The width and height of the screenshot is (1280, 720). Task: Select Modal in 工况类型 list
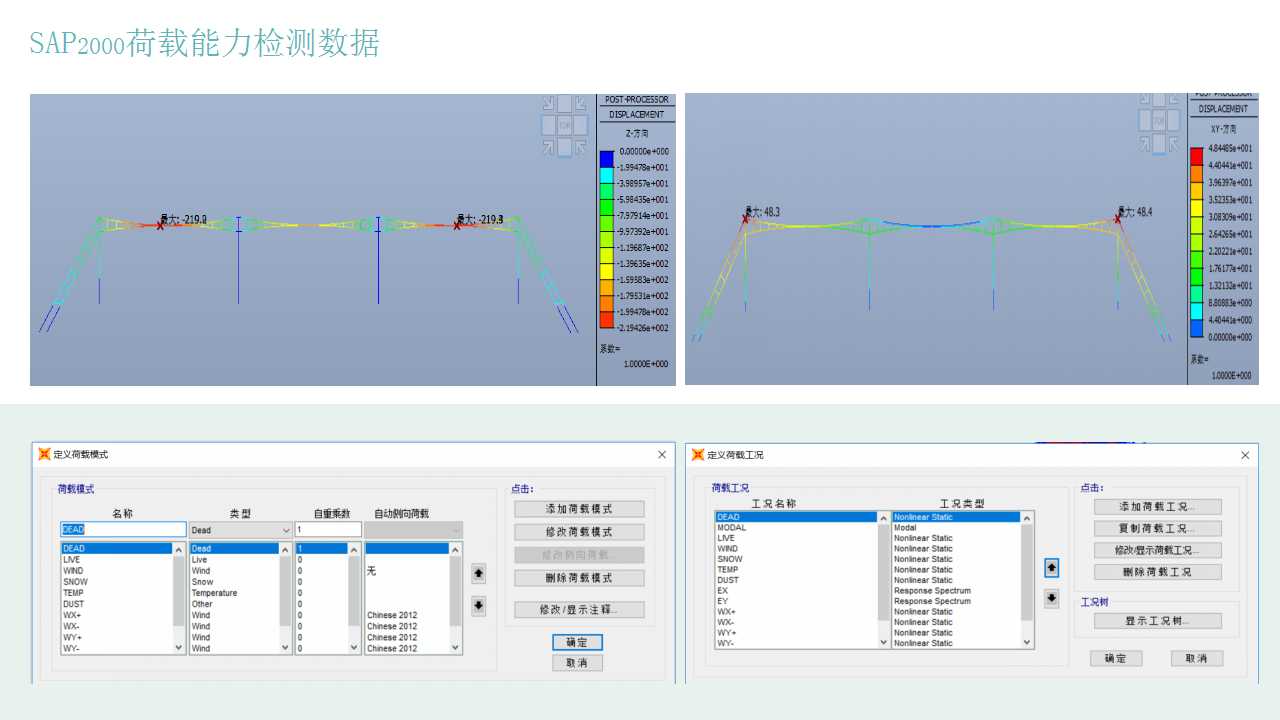click(x=956, y=528)
